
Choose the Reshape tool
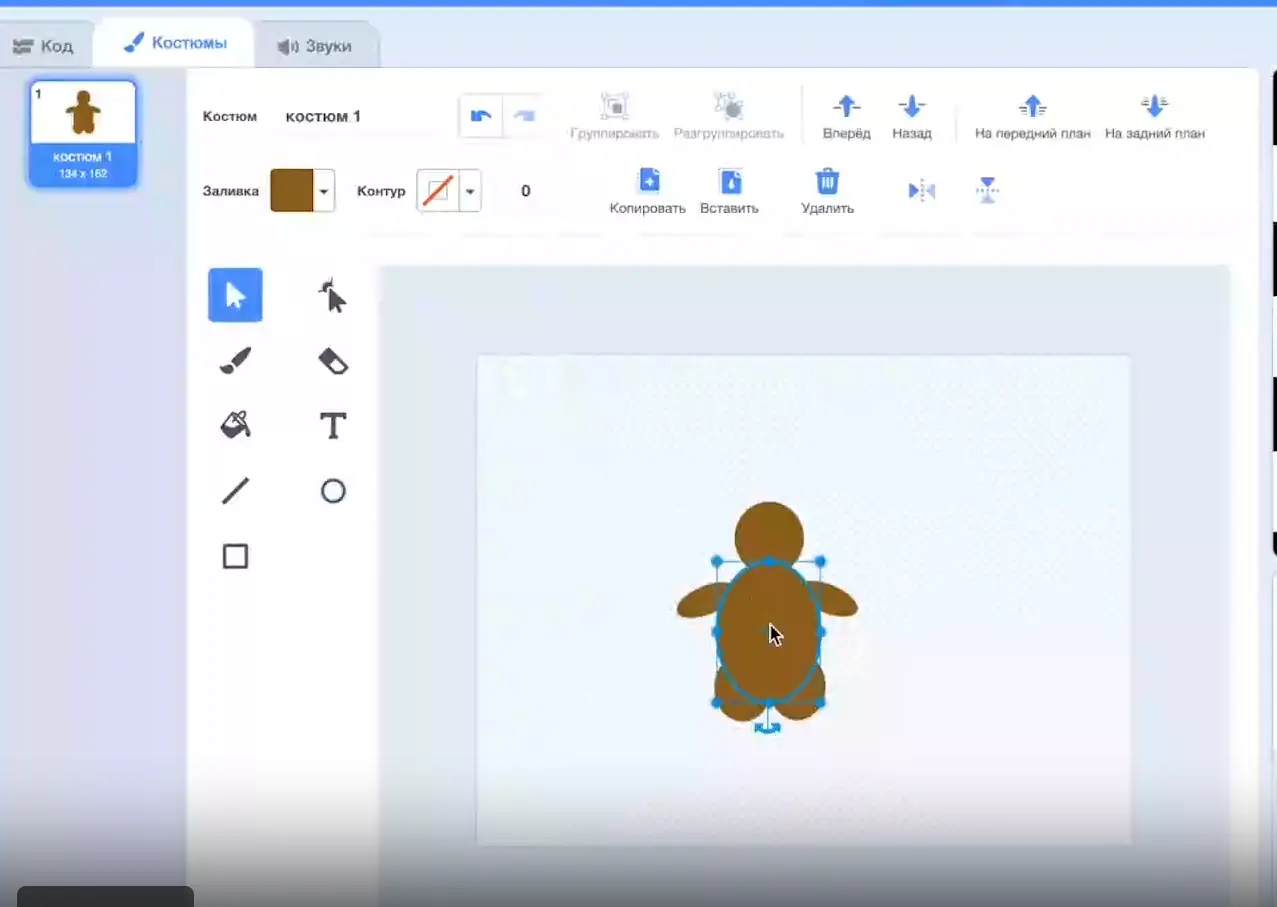click(x=332, y=295)
